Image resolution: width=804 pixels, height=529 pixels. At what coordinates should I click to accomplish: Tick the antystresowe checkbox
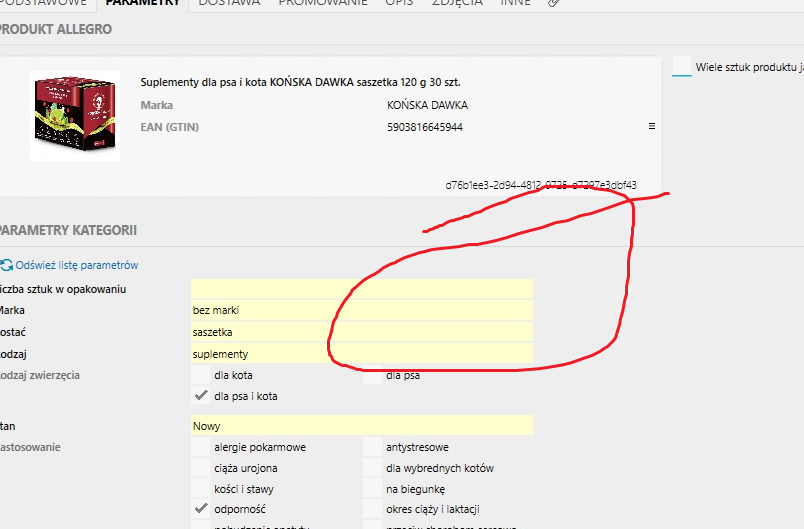[373, 447]
